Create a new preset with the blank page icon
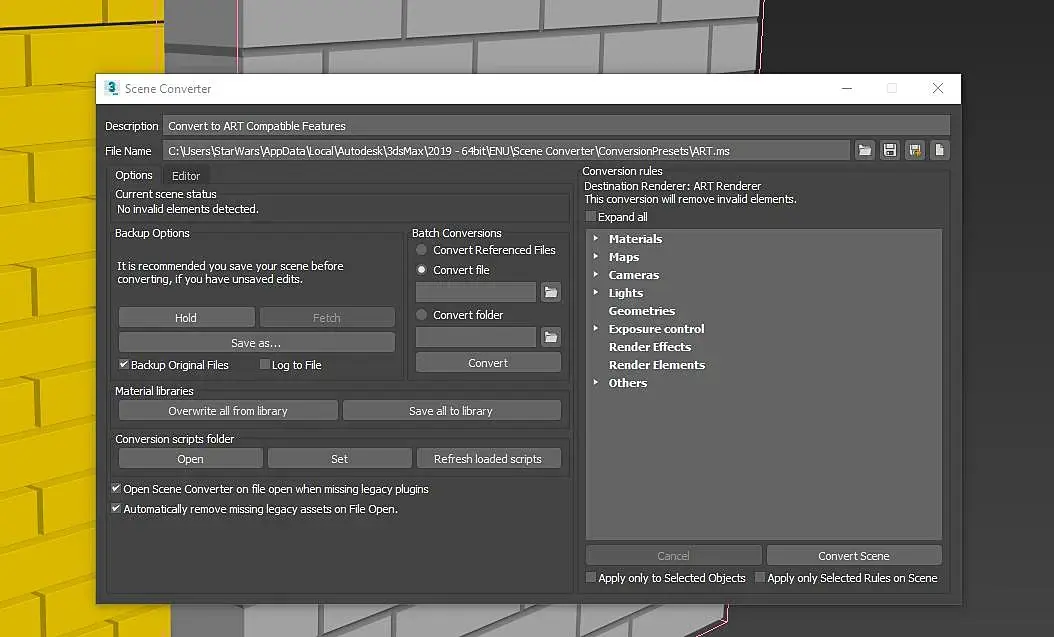The height and width of the screenshot is (637, 1054). (940, 151)
